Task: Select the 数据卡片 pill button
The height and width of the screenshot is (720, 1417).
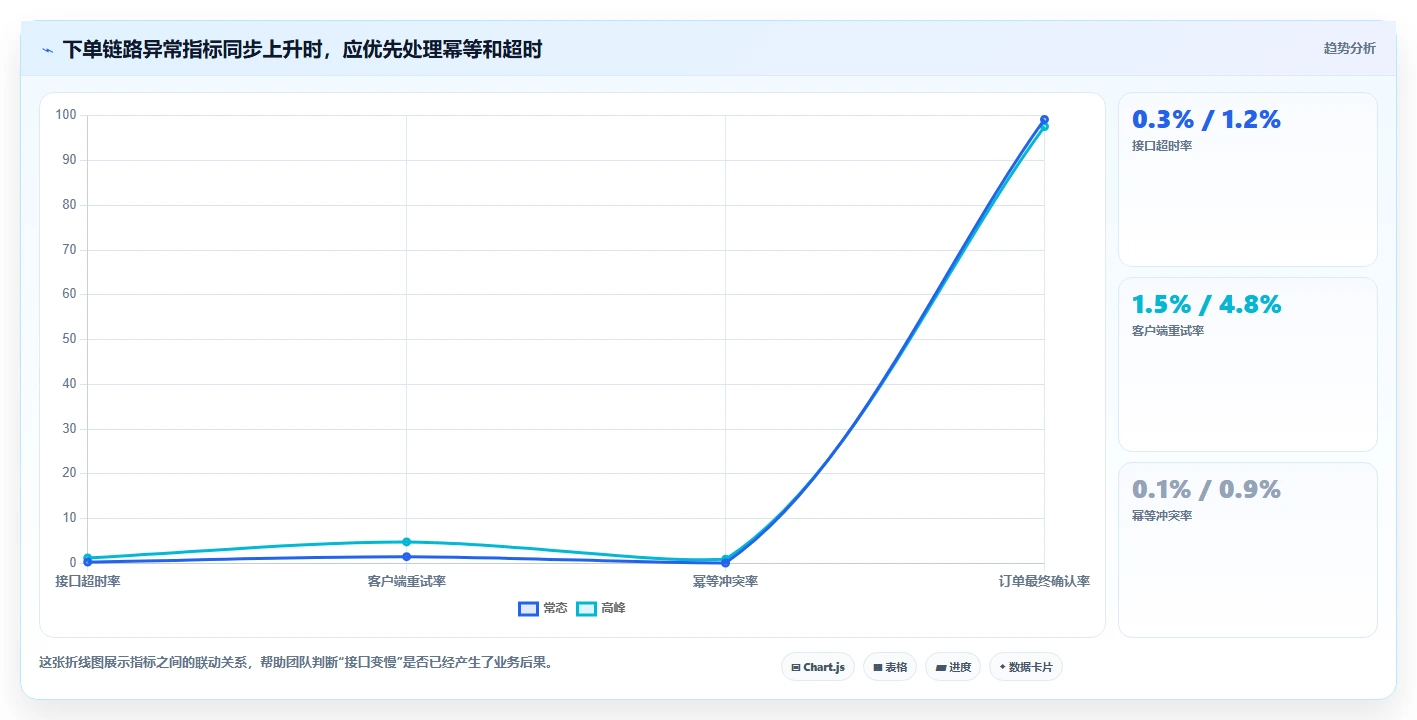Action: pos(1025,667)
